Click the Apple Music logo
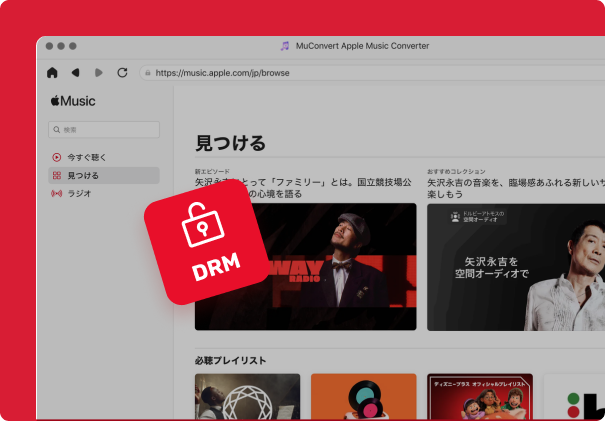Image resolution: width=605 pixels, height=421 pixels. [x=73, y=101]
